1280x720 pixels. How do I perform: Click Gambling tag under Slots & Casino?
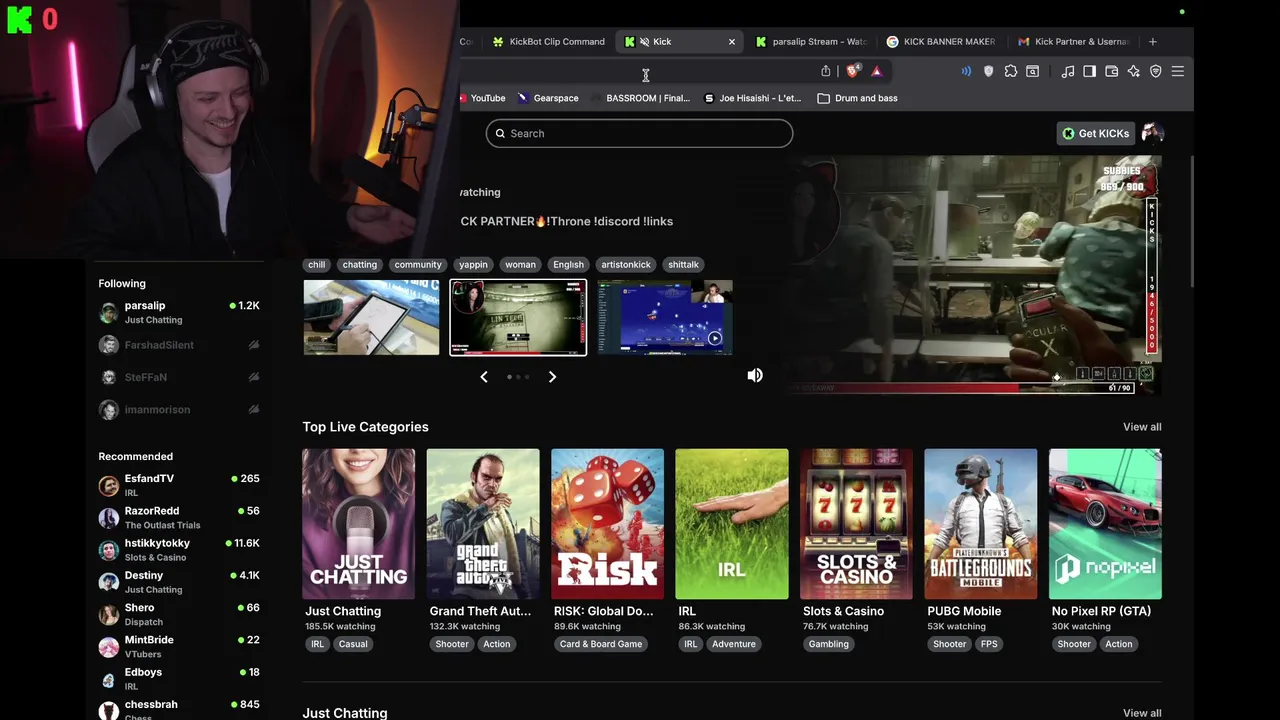tap(829, 644)
